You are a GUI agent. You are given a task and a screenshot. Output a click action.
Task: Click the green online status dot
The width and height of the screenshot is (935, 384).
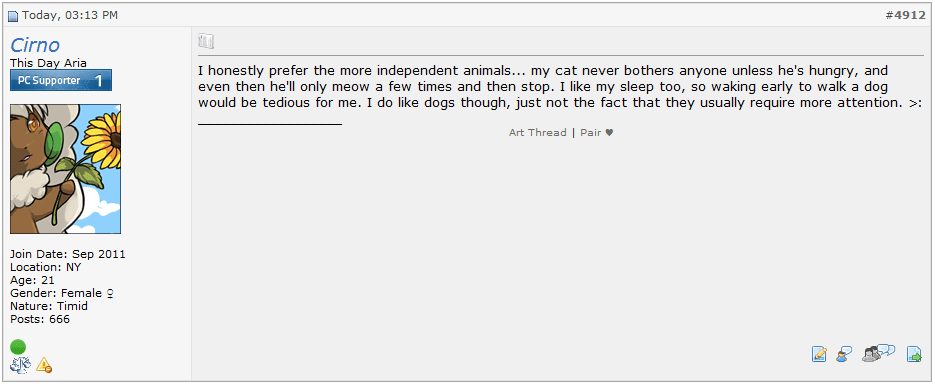[18, 346]
